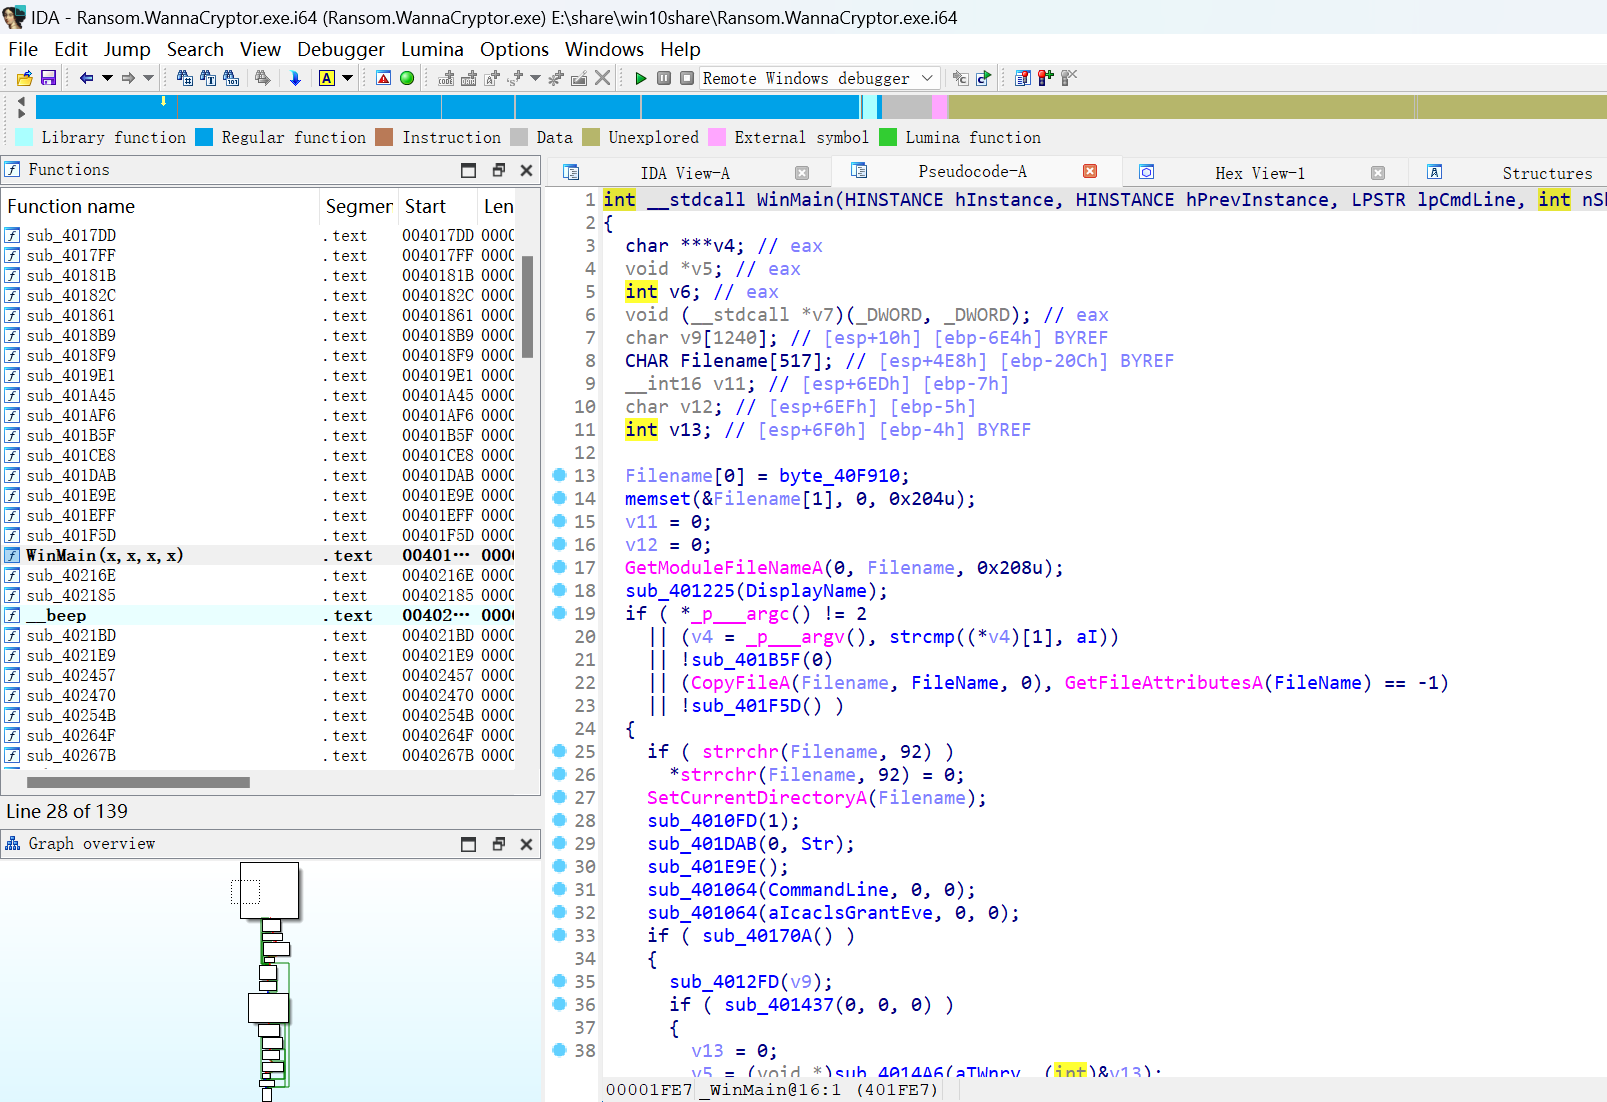Jump back with the blue left arrow

pos(87,78)
